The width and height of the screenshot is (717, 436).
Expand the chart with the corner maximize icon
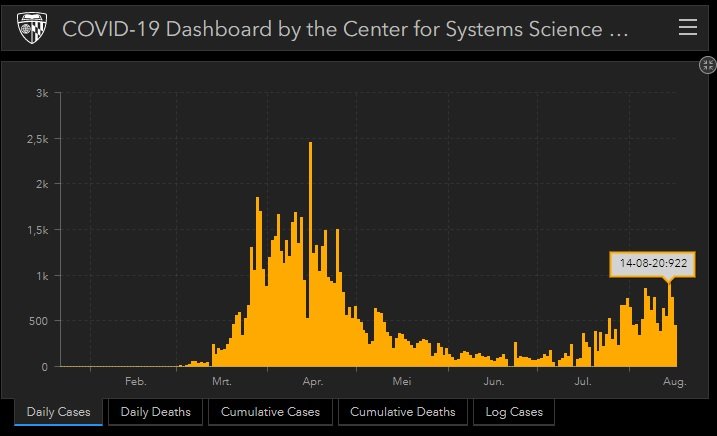pyautogui.click(x=706, y=65)
